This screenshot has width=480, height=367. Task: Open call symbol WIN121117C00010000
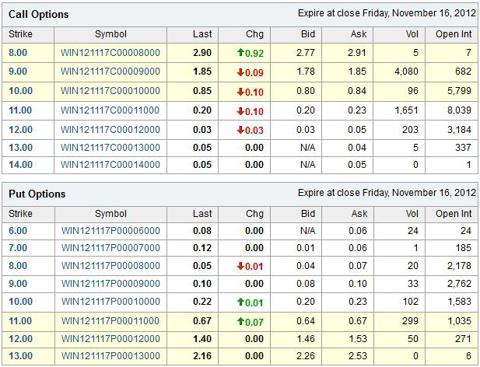(110, 91)
